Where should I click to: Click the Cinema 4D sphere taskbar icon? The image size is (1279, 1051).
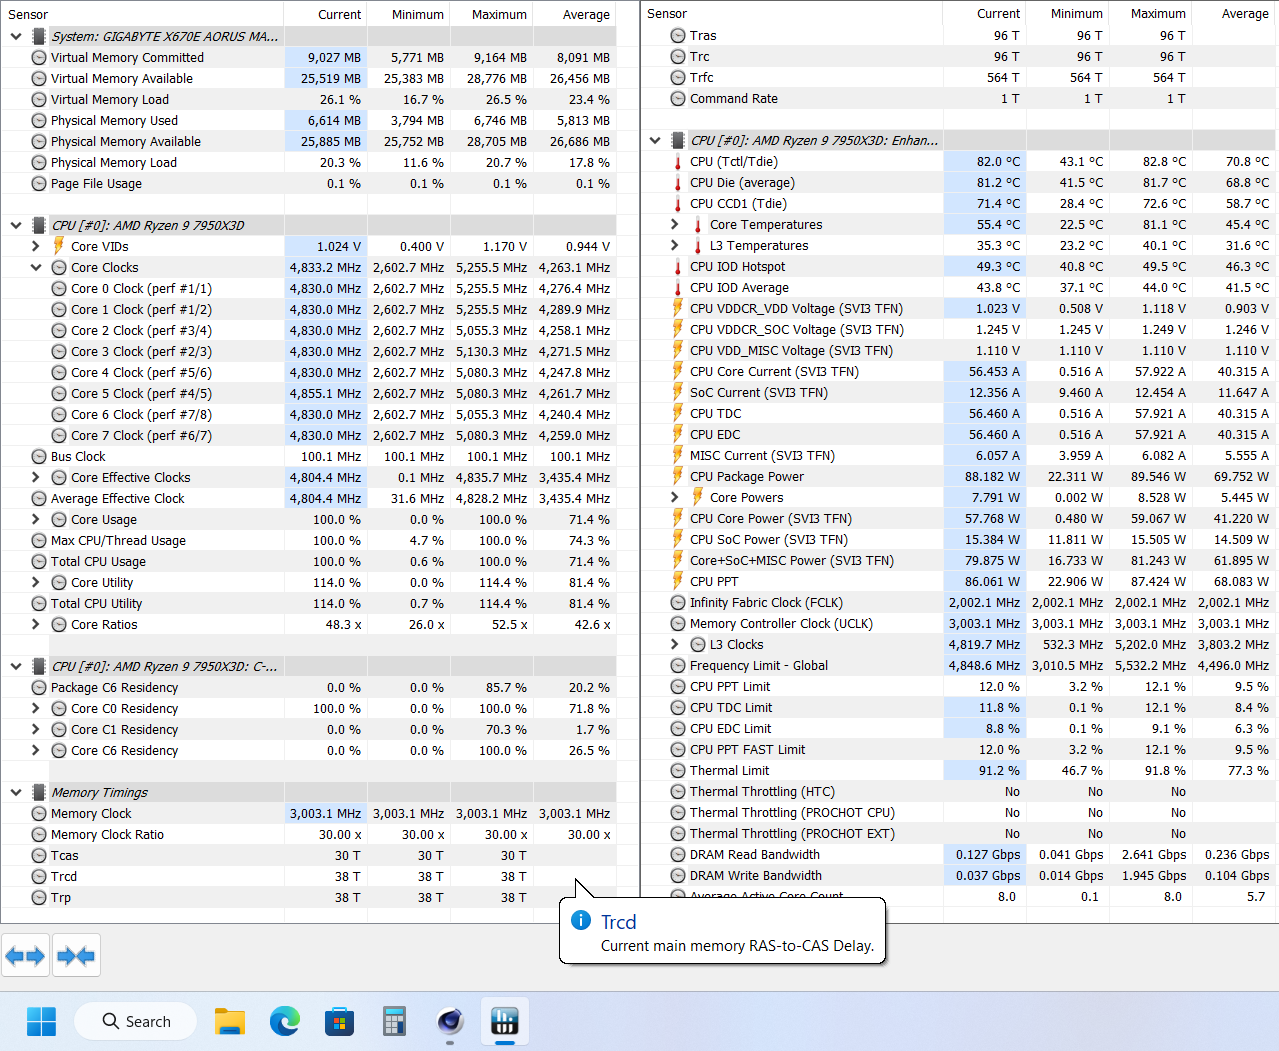450,1021
